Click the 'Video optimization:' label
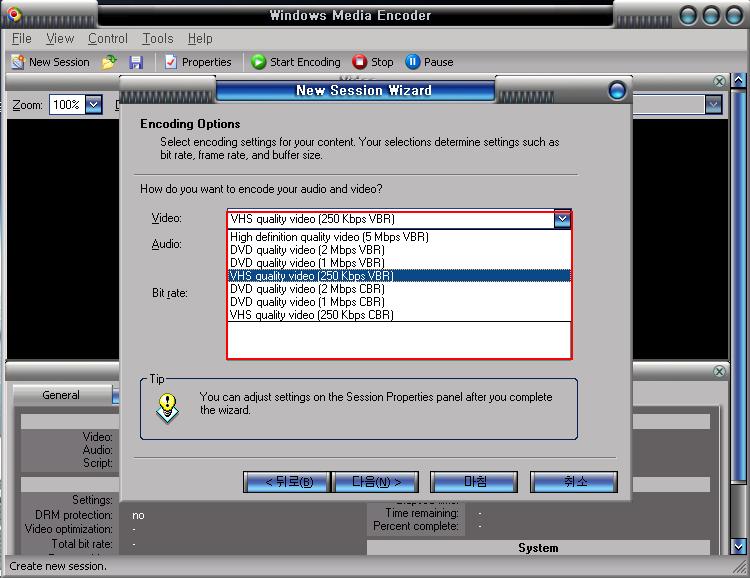750x578 pixels. pyautogui.click(x=68, y=529)
